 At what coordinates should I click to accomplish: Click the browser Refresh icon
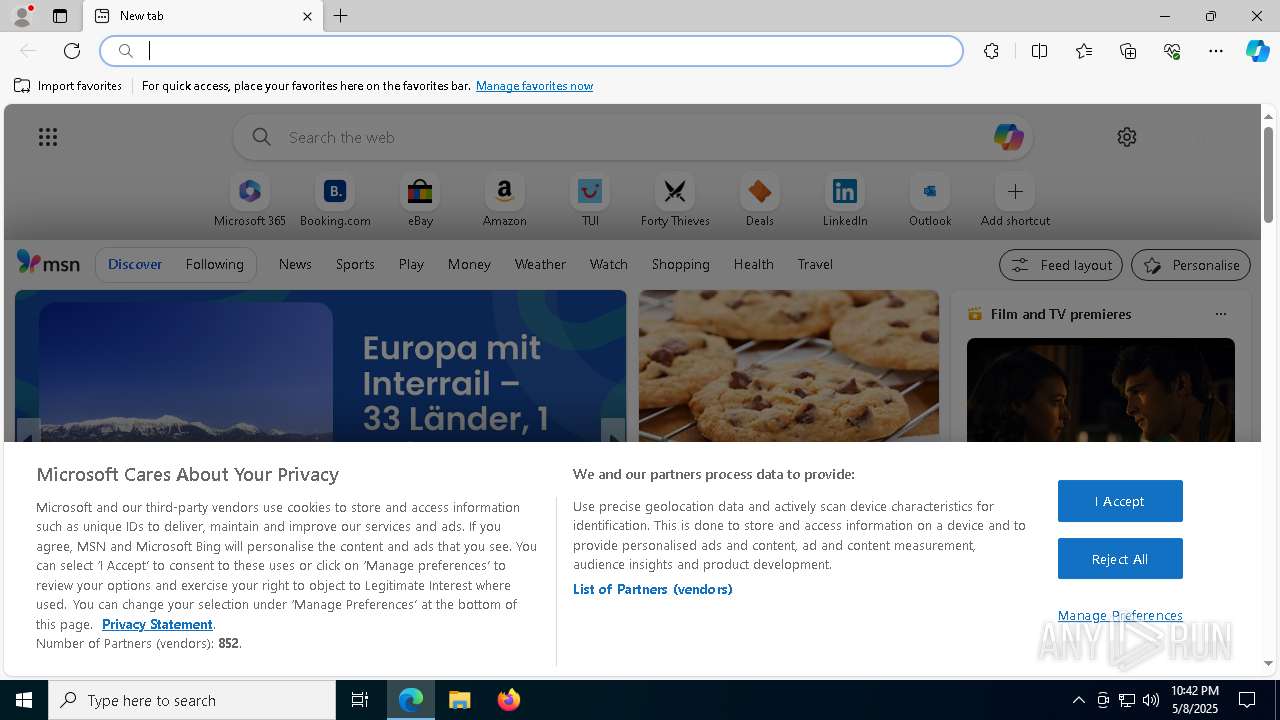point(72,51)
